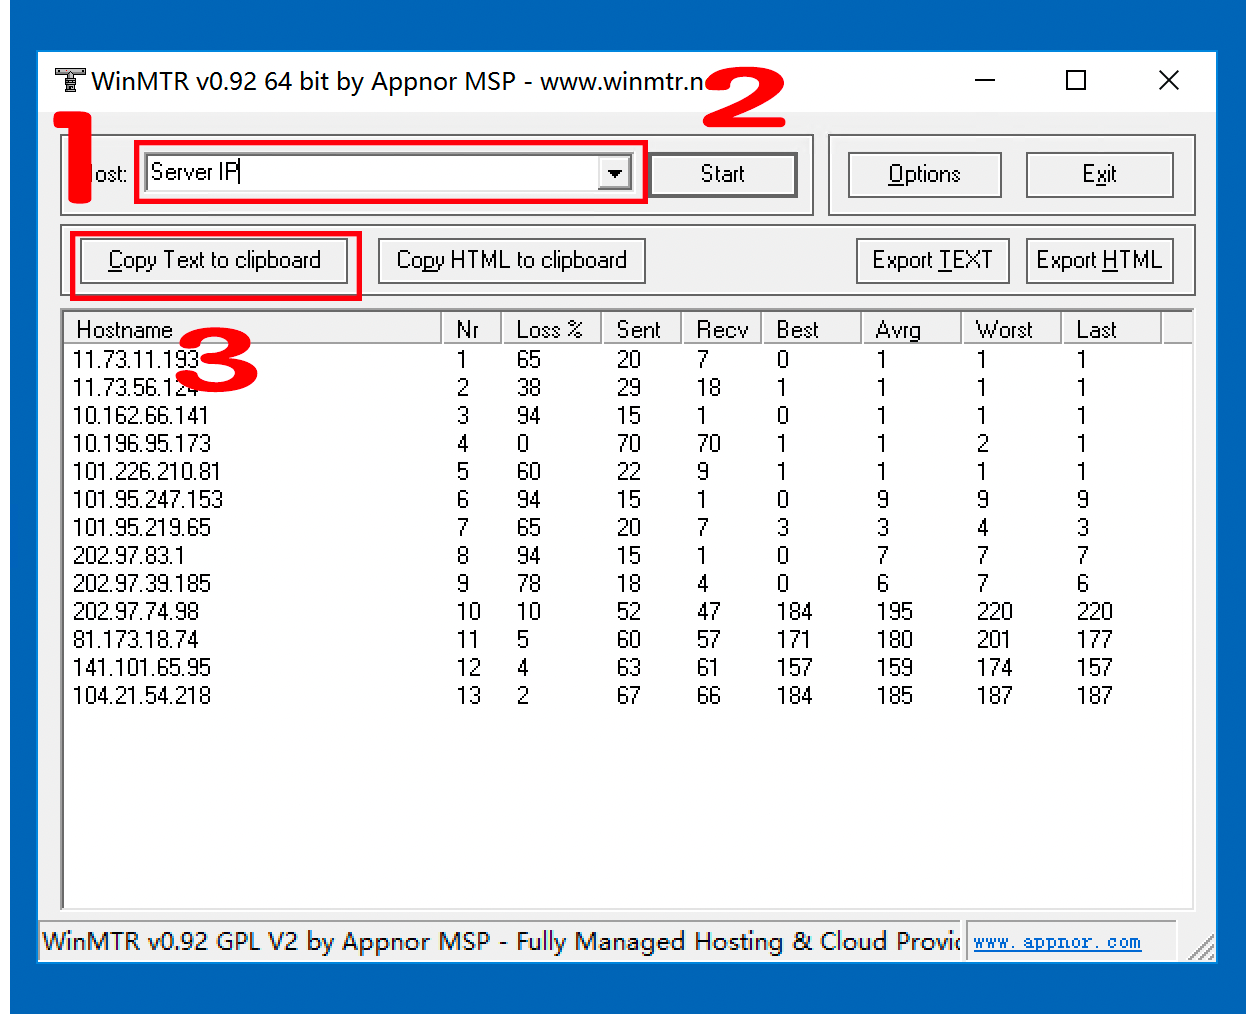Image resolution: width=1256 pixels, height=1014 pixels.
Task: Minimize the WinMTR window
Action: pyautogui.click(x=985, y=80)
